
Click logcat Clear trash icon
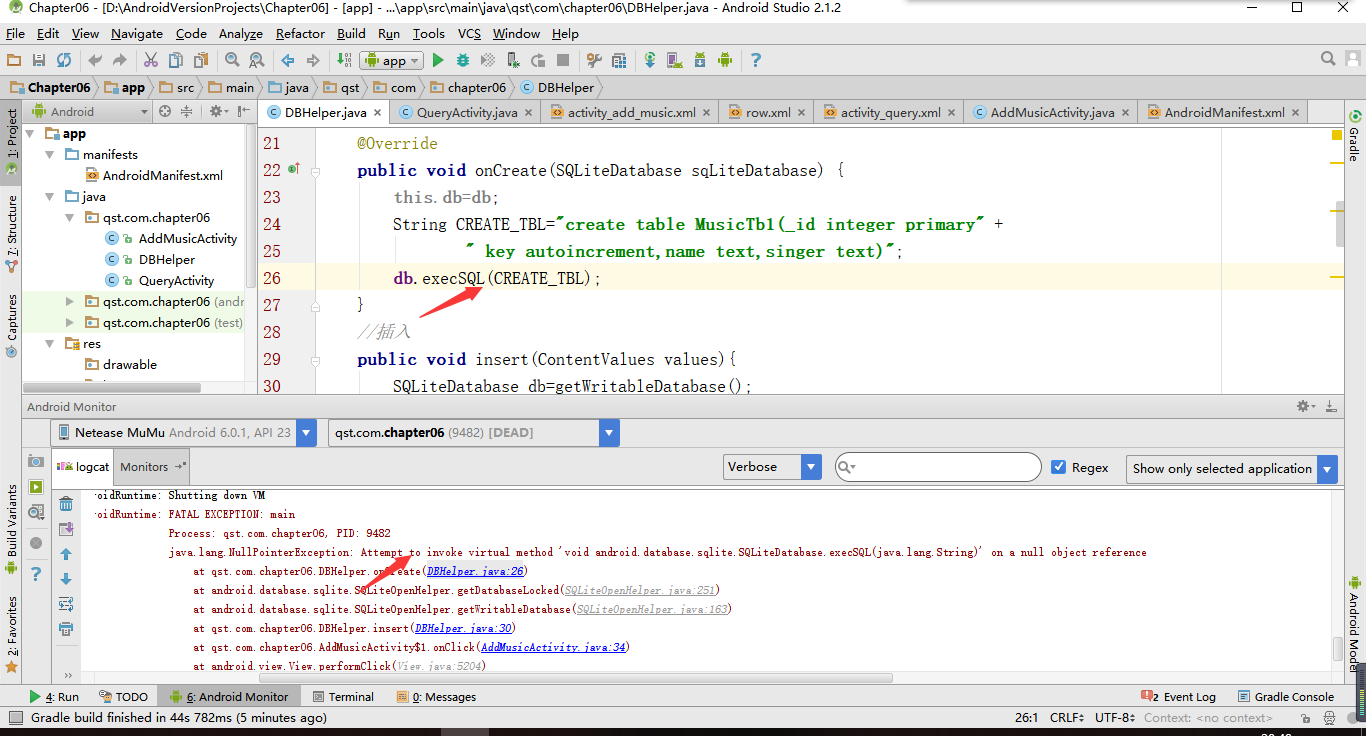click(66, 503)
